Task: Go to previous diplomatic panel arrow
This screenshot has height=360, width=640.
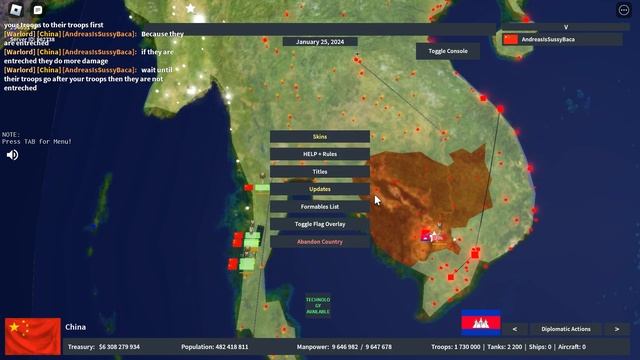Action: (x=515, y=329)
